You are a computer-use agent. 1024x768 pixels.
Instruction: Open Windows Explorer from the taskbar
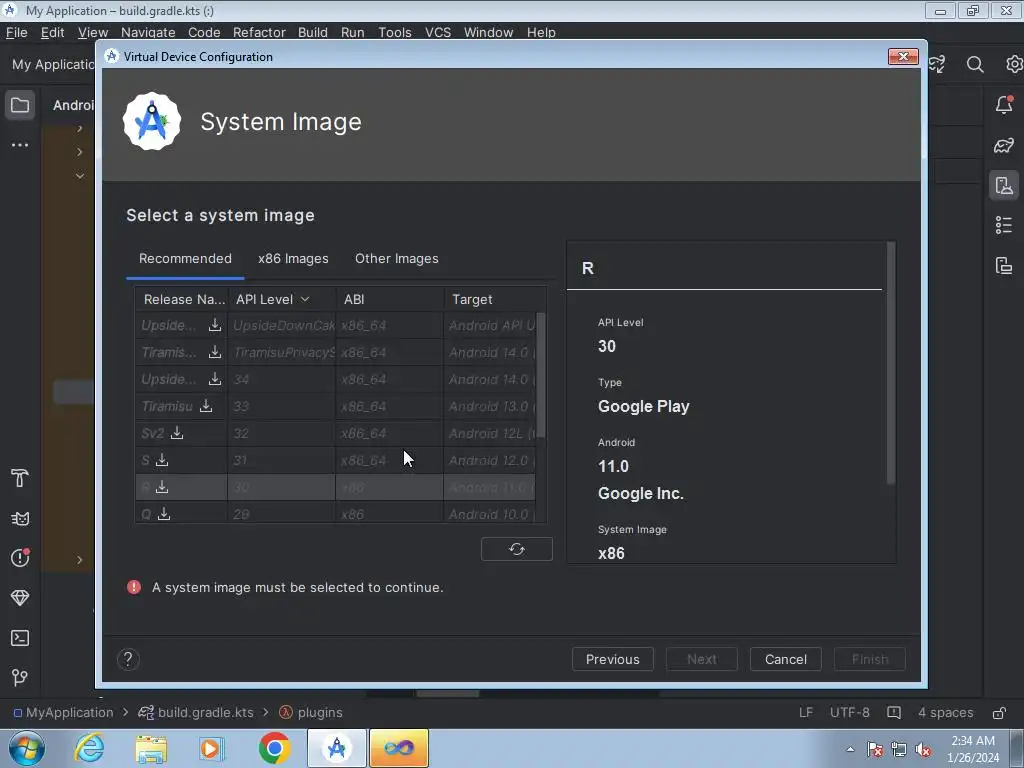(151, 748)
